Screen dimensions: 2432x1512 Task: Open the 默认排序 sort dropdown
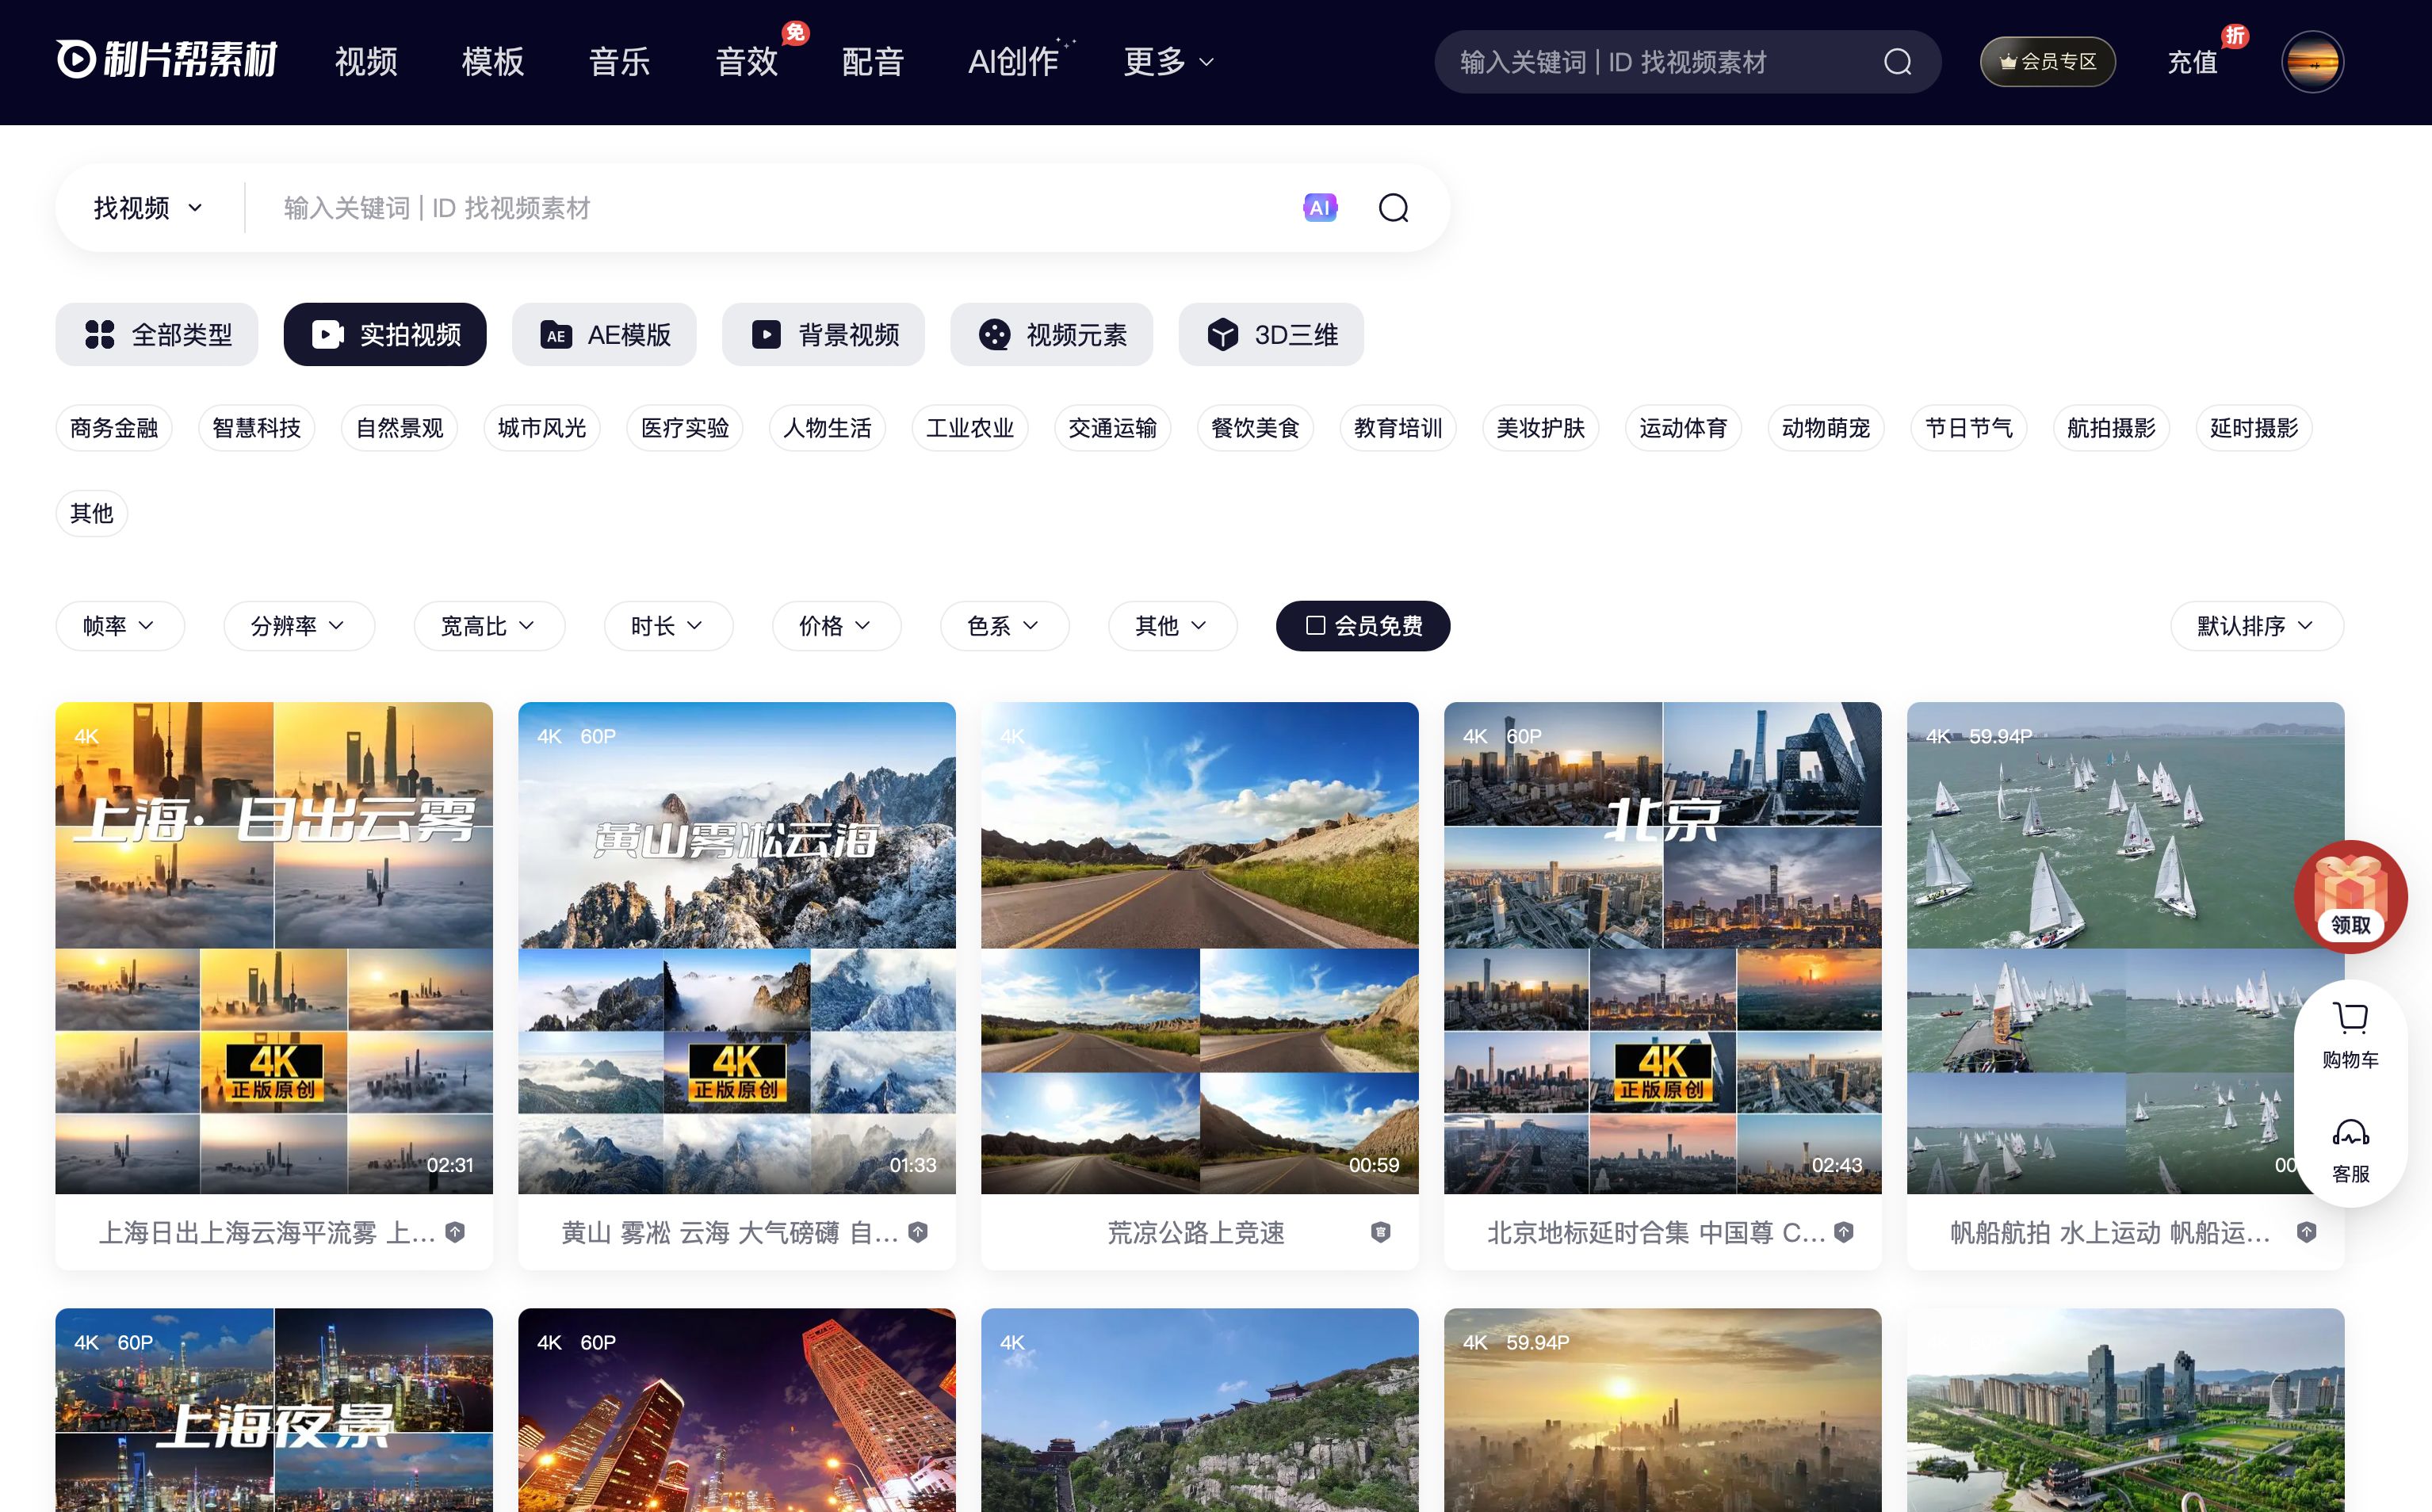tap(2256, 626)
